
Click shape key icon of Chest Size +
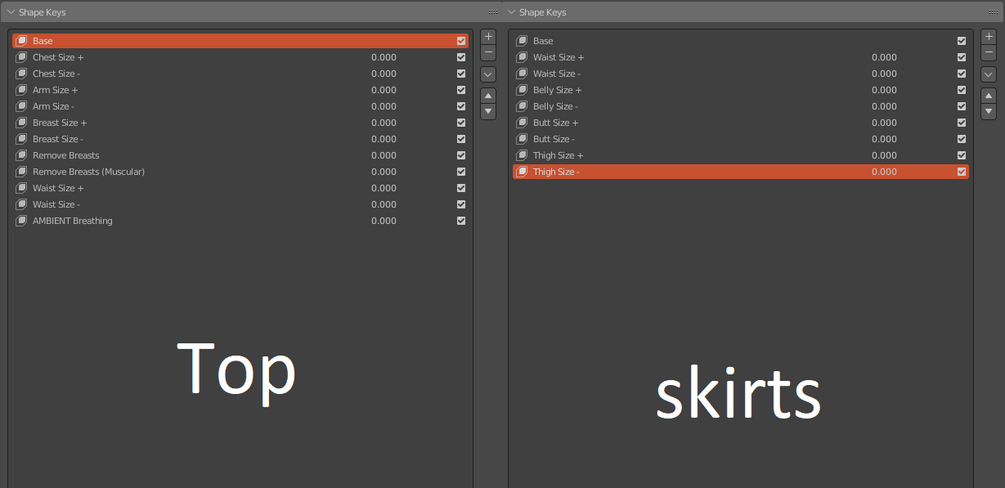(x=21, y=57)
